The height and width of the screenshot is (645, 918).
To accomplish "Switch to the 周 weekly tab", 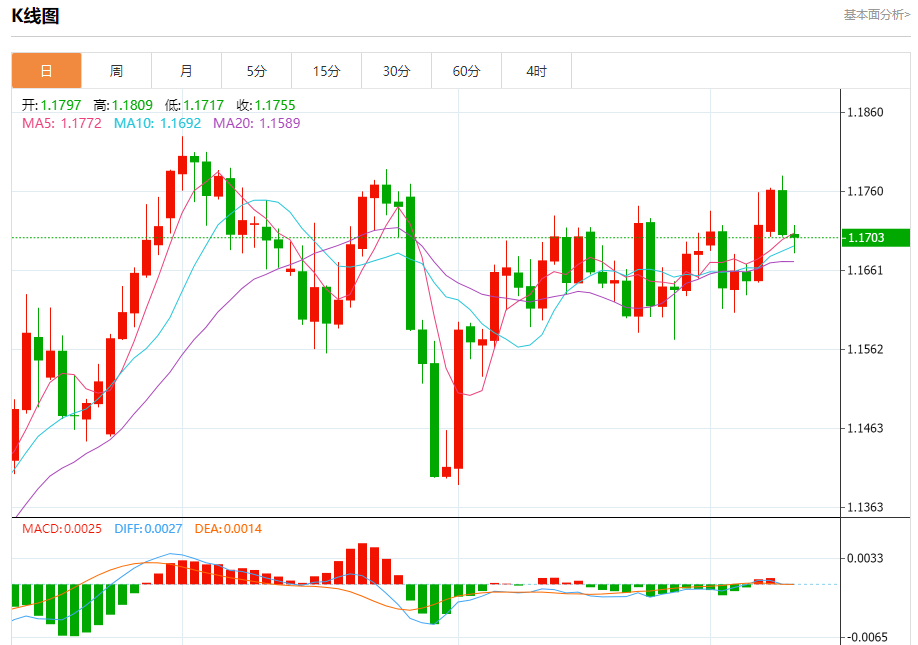I will tap(116, 71).
